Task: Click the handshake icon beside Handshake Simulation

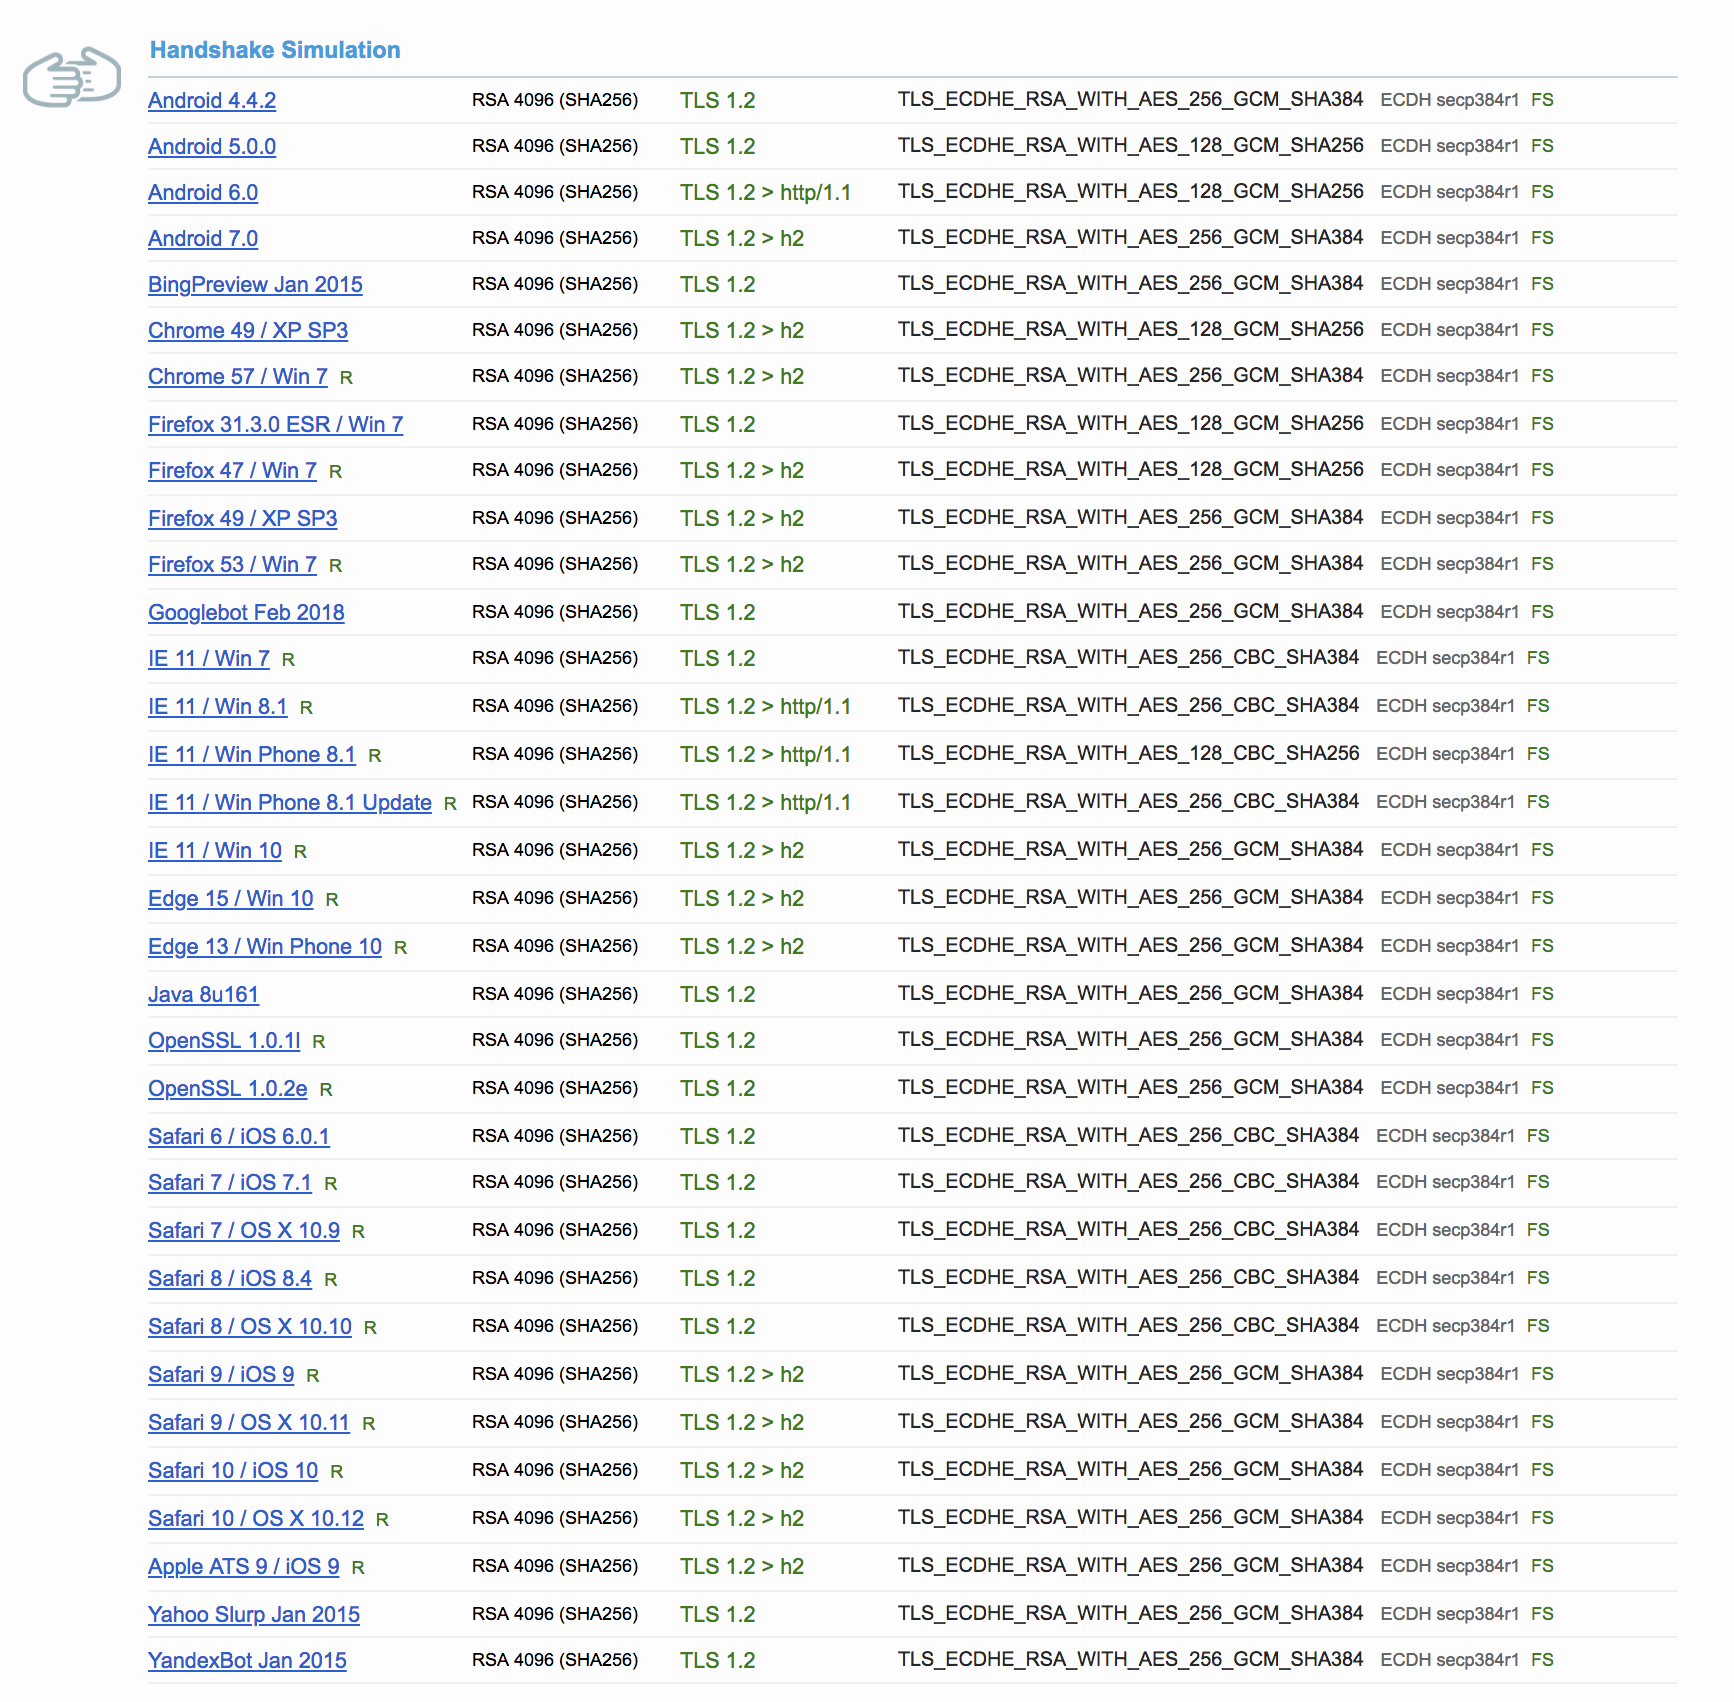Action: (72, 76)
